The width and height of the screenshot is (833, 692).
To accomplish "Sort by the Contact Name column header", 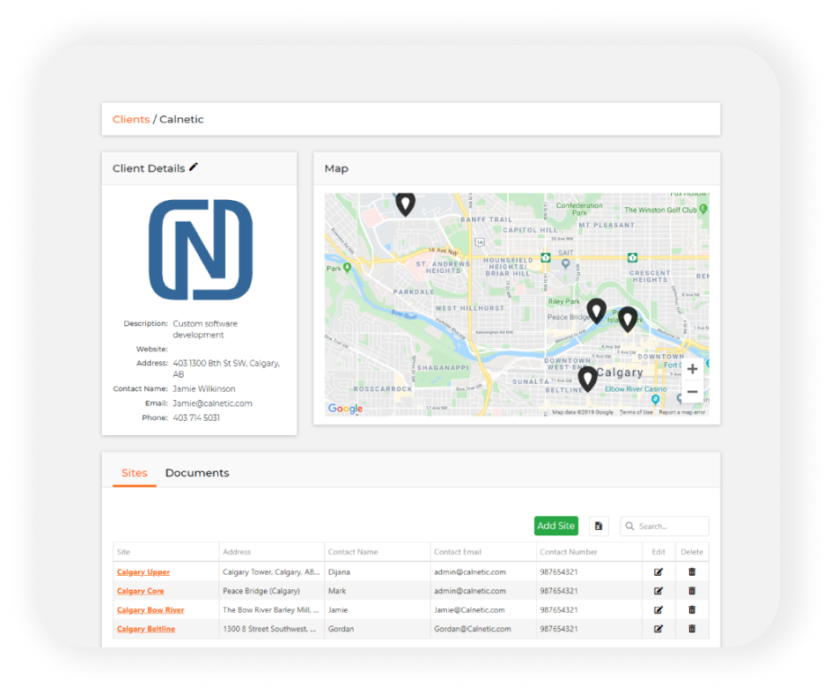I will coord(354,552).
